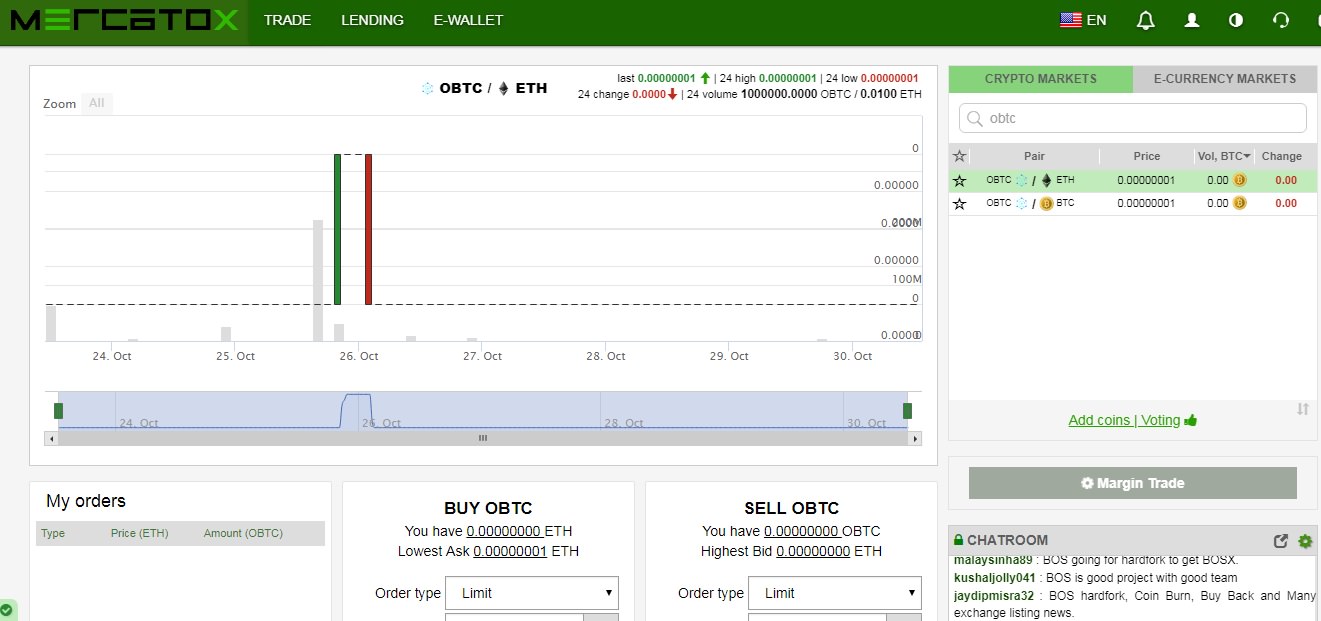Click the navigator scroll right arrow
This screenshot has width=1321, height=621.
[914, 438]
